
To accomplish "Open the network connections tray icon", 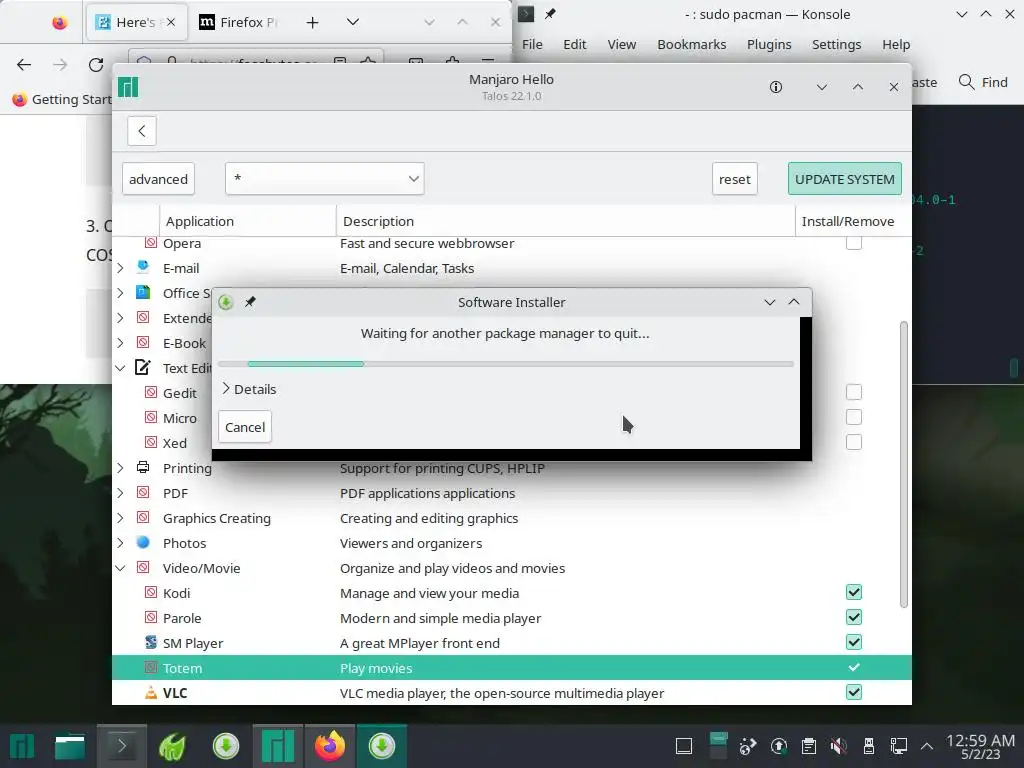I will (x=899, y=746).
